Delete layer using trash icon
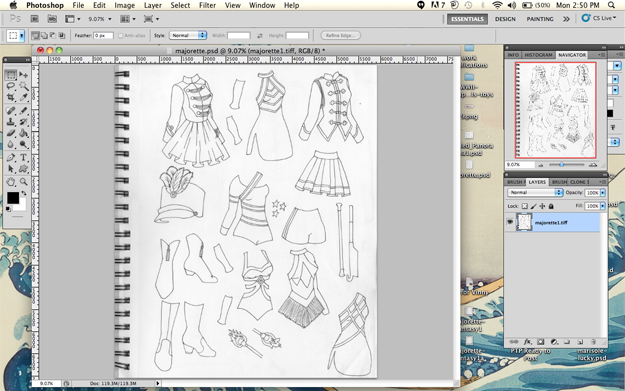 (x=593, y=342)
